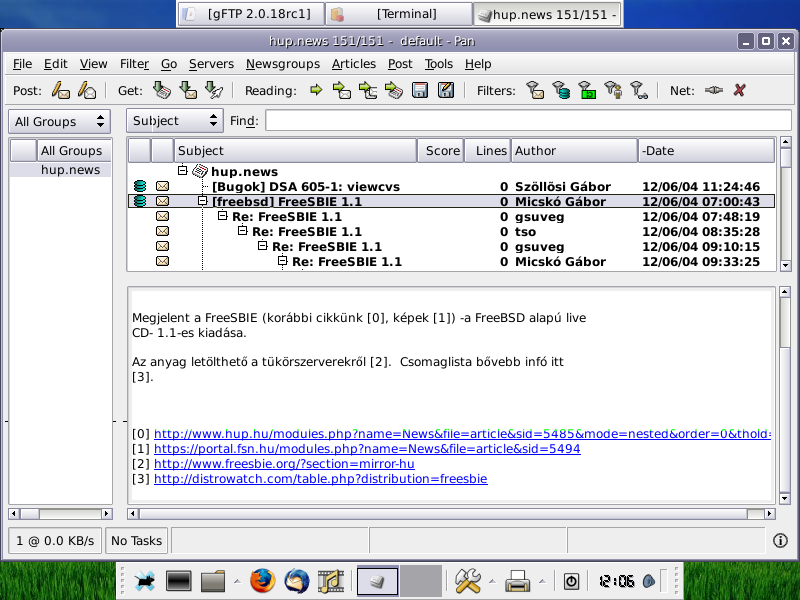Switch to the second workspace in pager
Viewport: 800px width, 600px height.
(421, 581)
